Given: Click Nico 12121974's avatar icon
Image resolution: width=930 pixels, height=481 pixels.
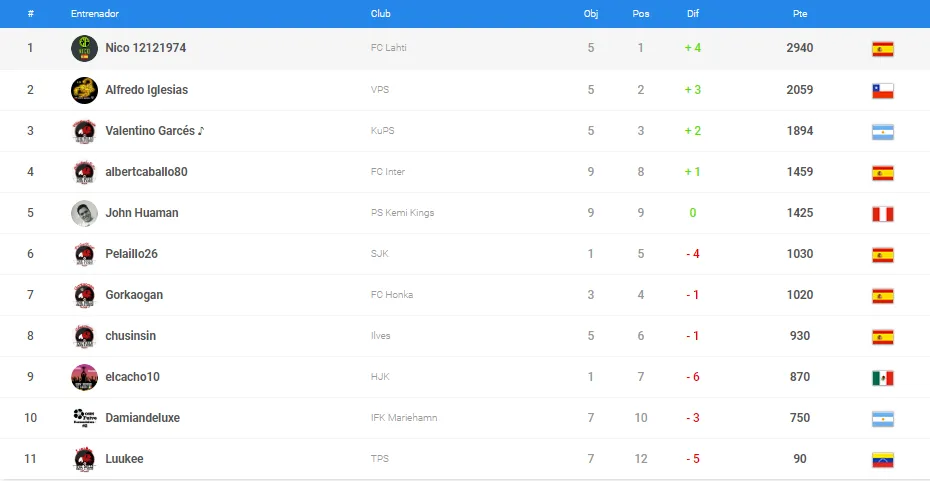Looking at the screenshot, I should click(84, 48).
